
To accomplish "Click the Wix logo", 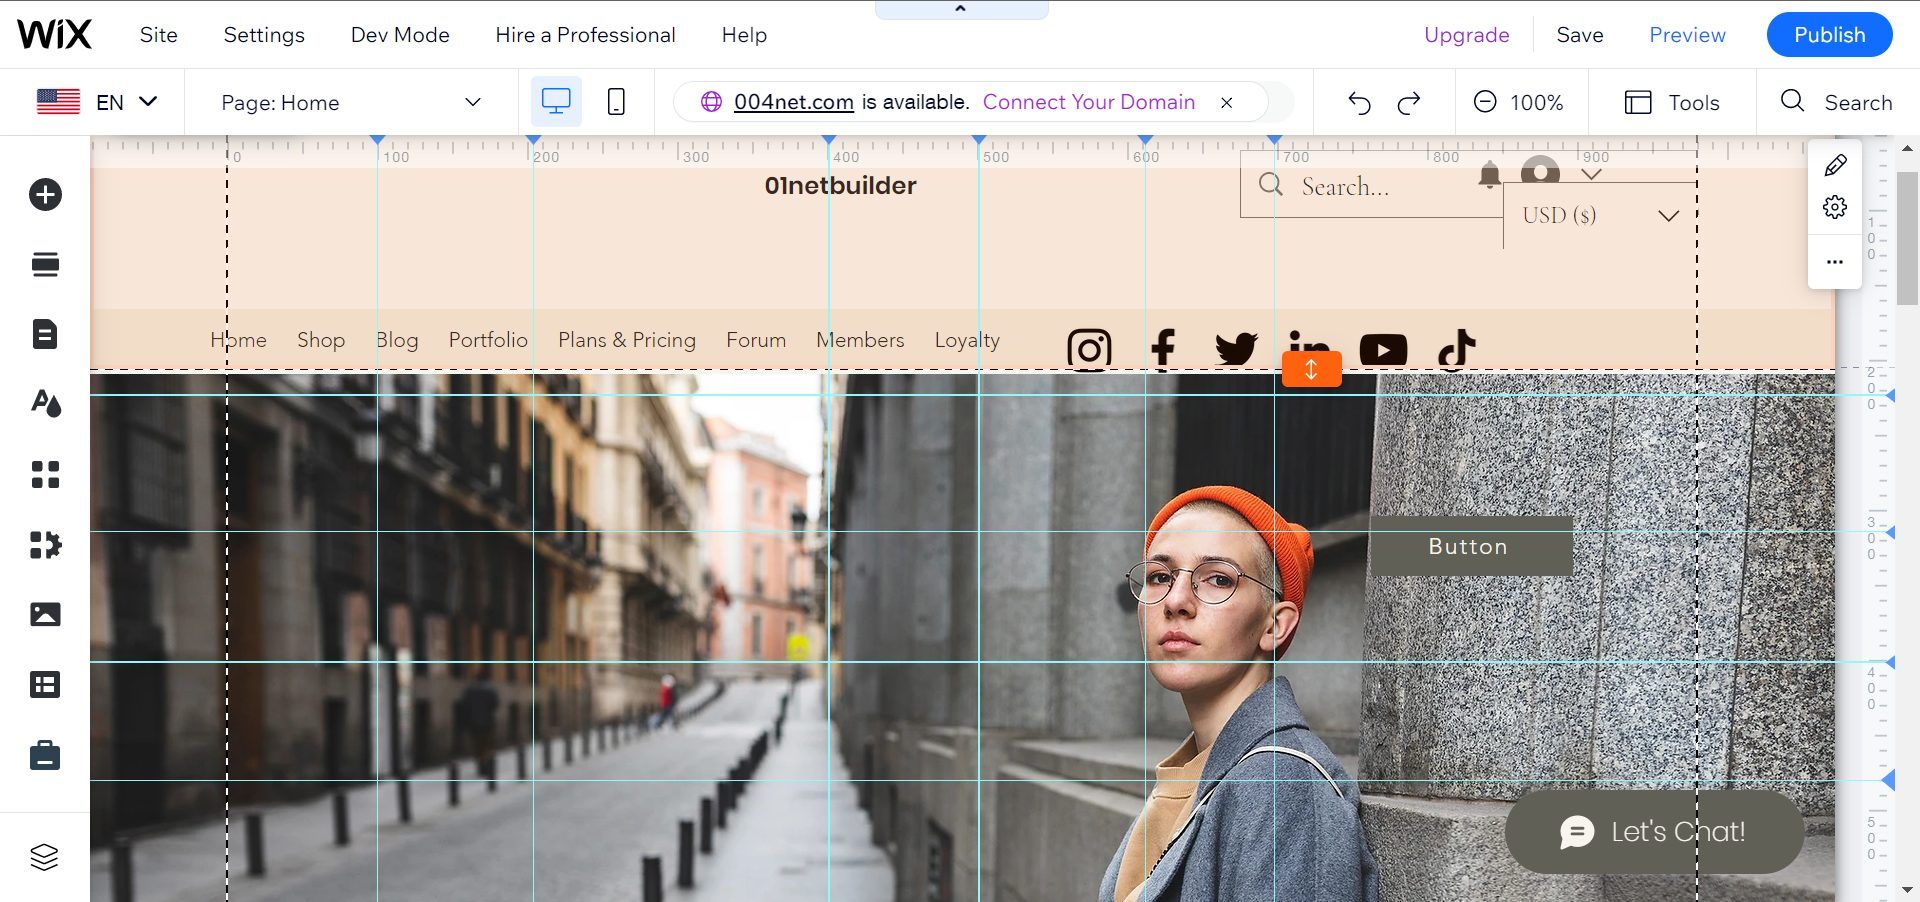I will tap(54, 35).
